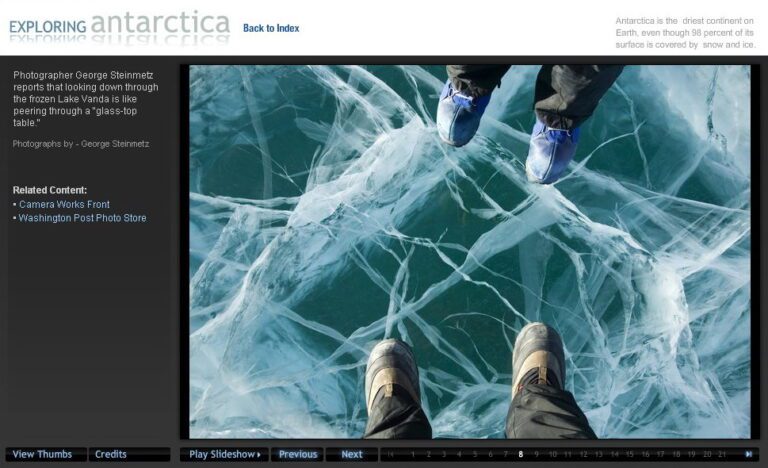Jump to slide 18 in the pager
Screen dimensions: 768x468
point(676,454)
